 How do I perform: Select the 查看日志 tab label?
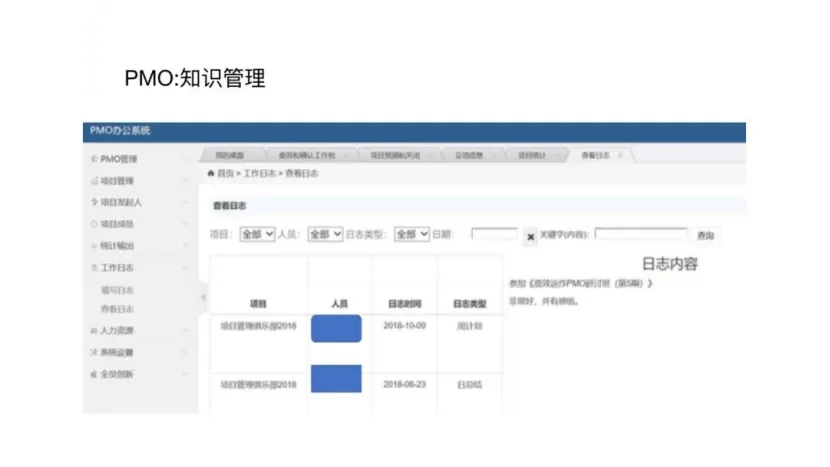click(595, 155)
